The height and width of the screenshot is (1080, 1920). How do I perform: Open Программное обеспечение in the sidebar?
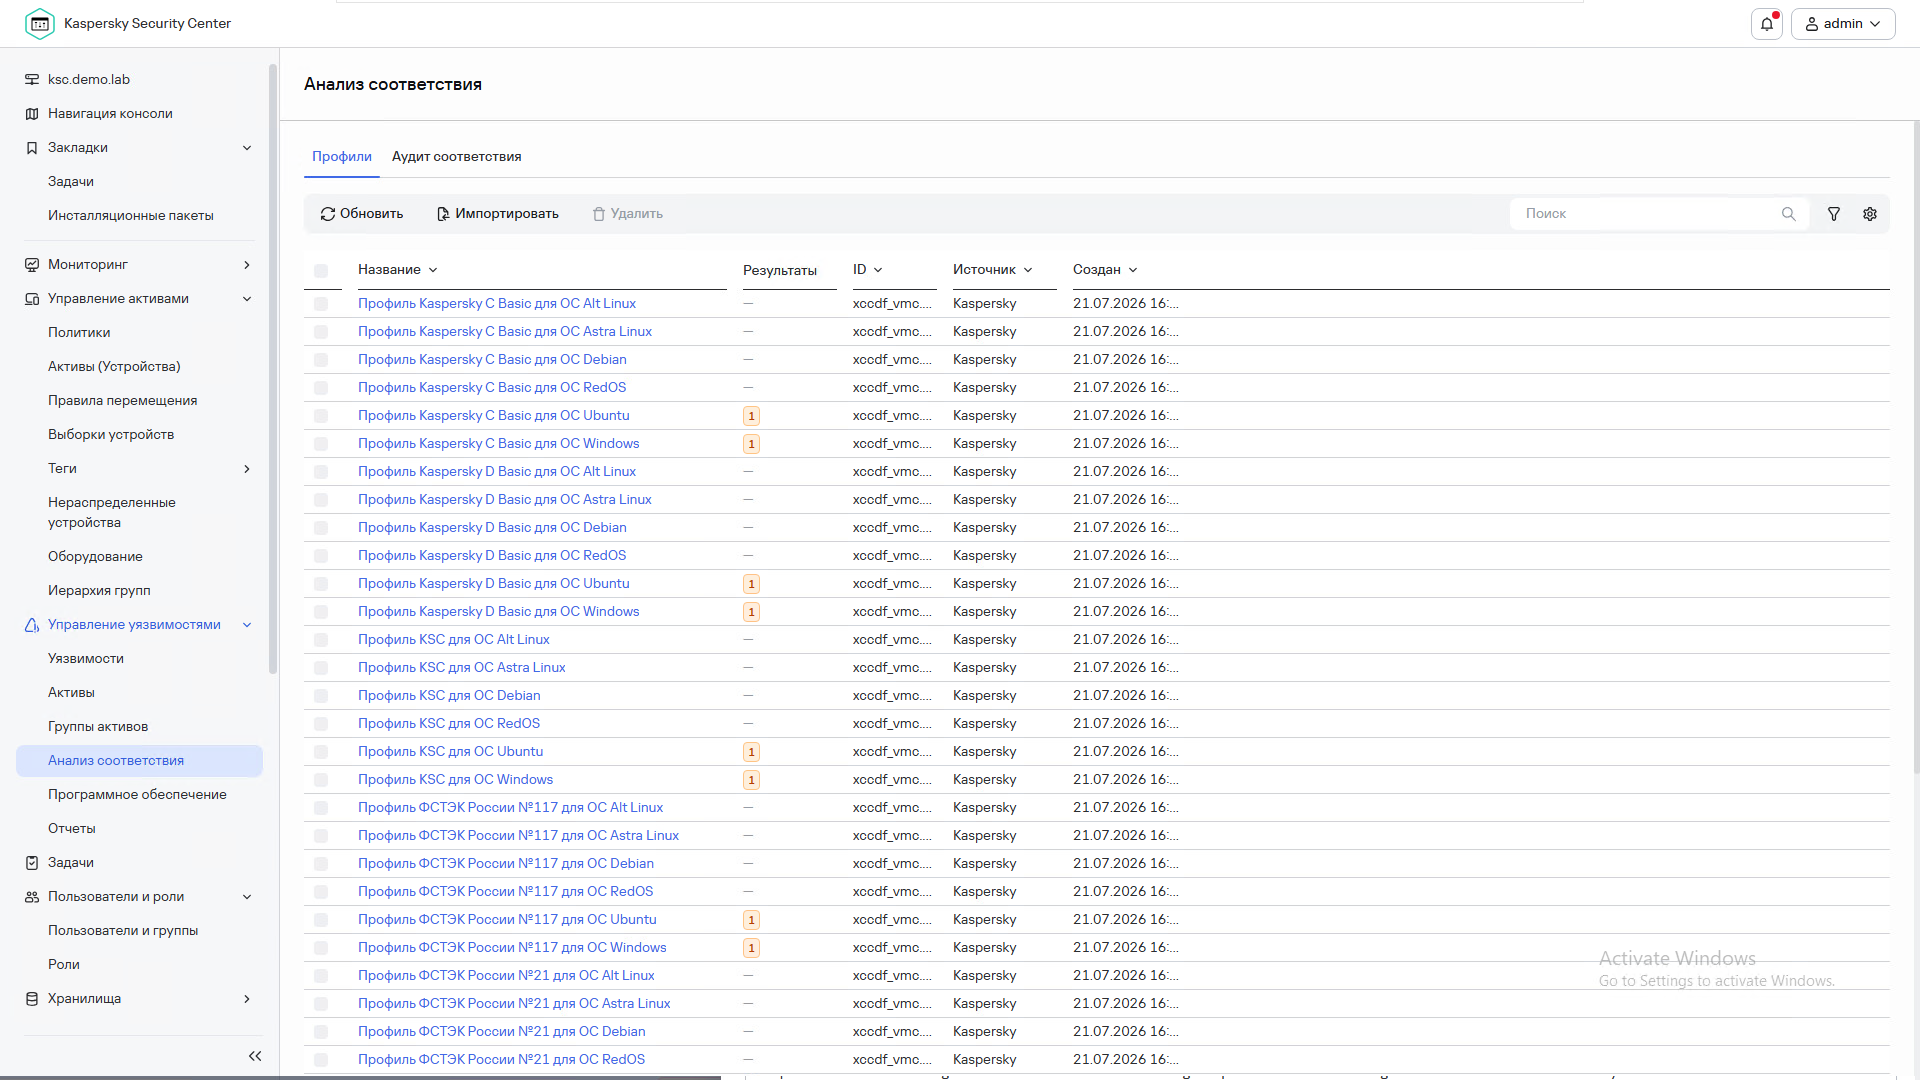pyautogui.click(x=137, y=795)
